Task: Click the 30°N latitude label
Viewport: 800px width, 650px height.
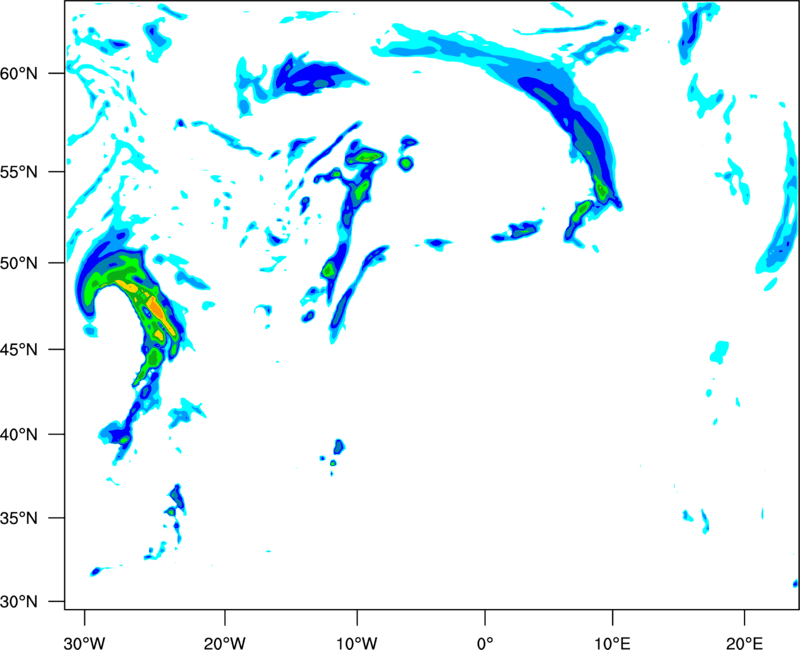Action: tap(19, 602)
